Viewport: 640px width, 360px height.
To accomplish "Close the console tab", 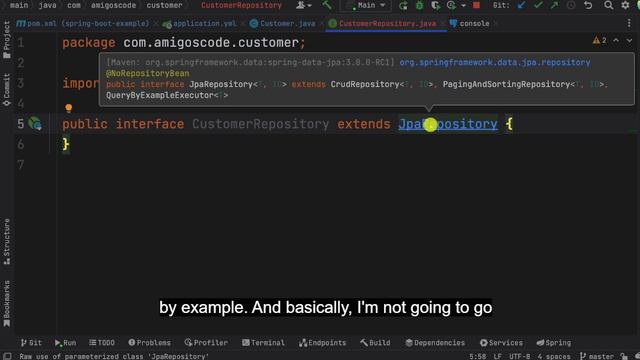I will point(495,24).
